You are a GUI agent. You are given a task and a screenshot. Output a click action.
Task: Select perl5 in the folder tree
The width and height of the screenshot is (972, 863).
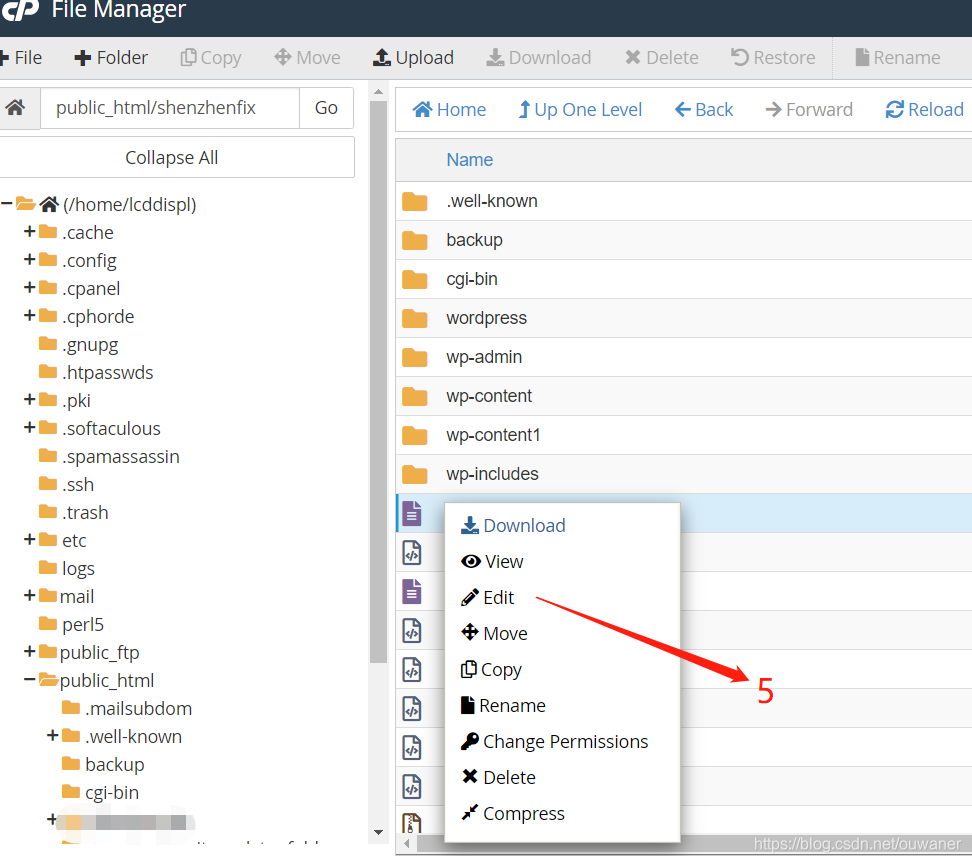(x=82, y=624)
